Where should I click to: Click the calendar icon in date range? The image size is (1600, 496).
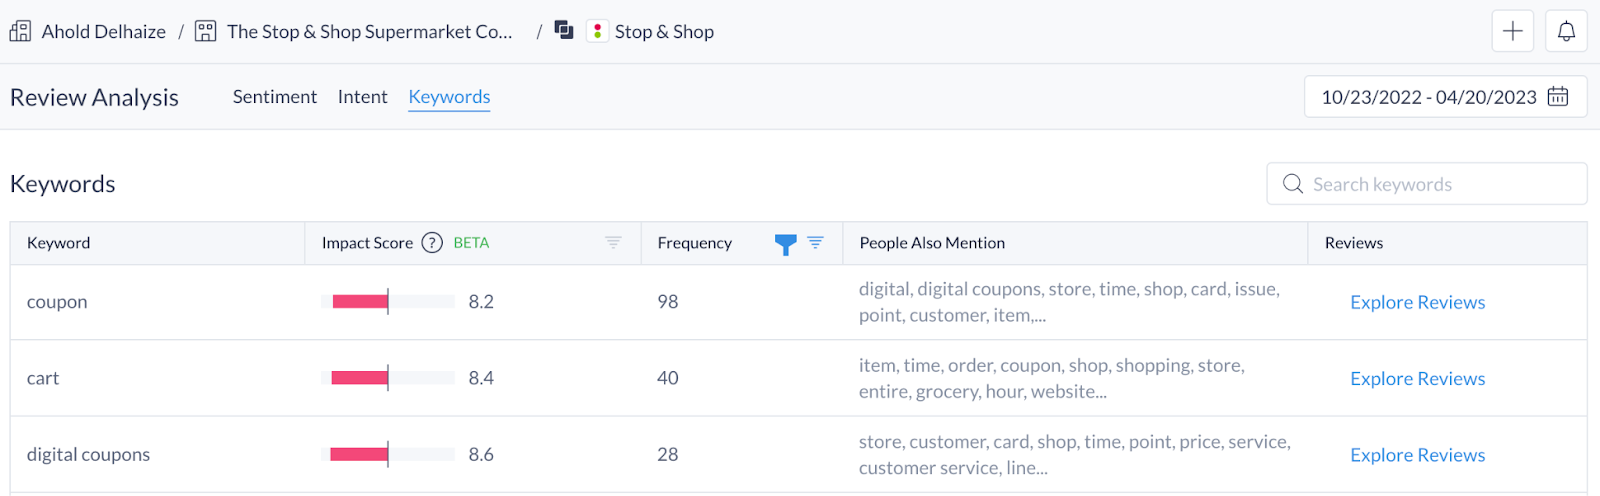[x=1558, y=97]
